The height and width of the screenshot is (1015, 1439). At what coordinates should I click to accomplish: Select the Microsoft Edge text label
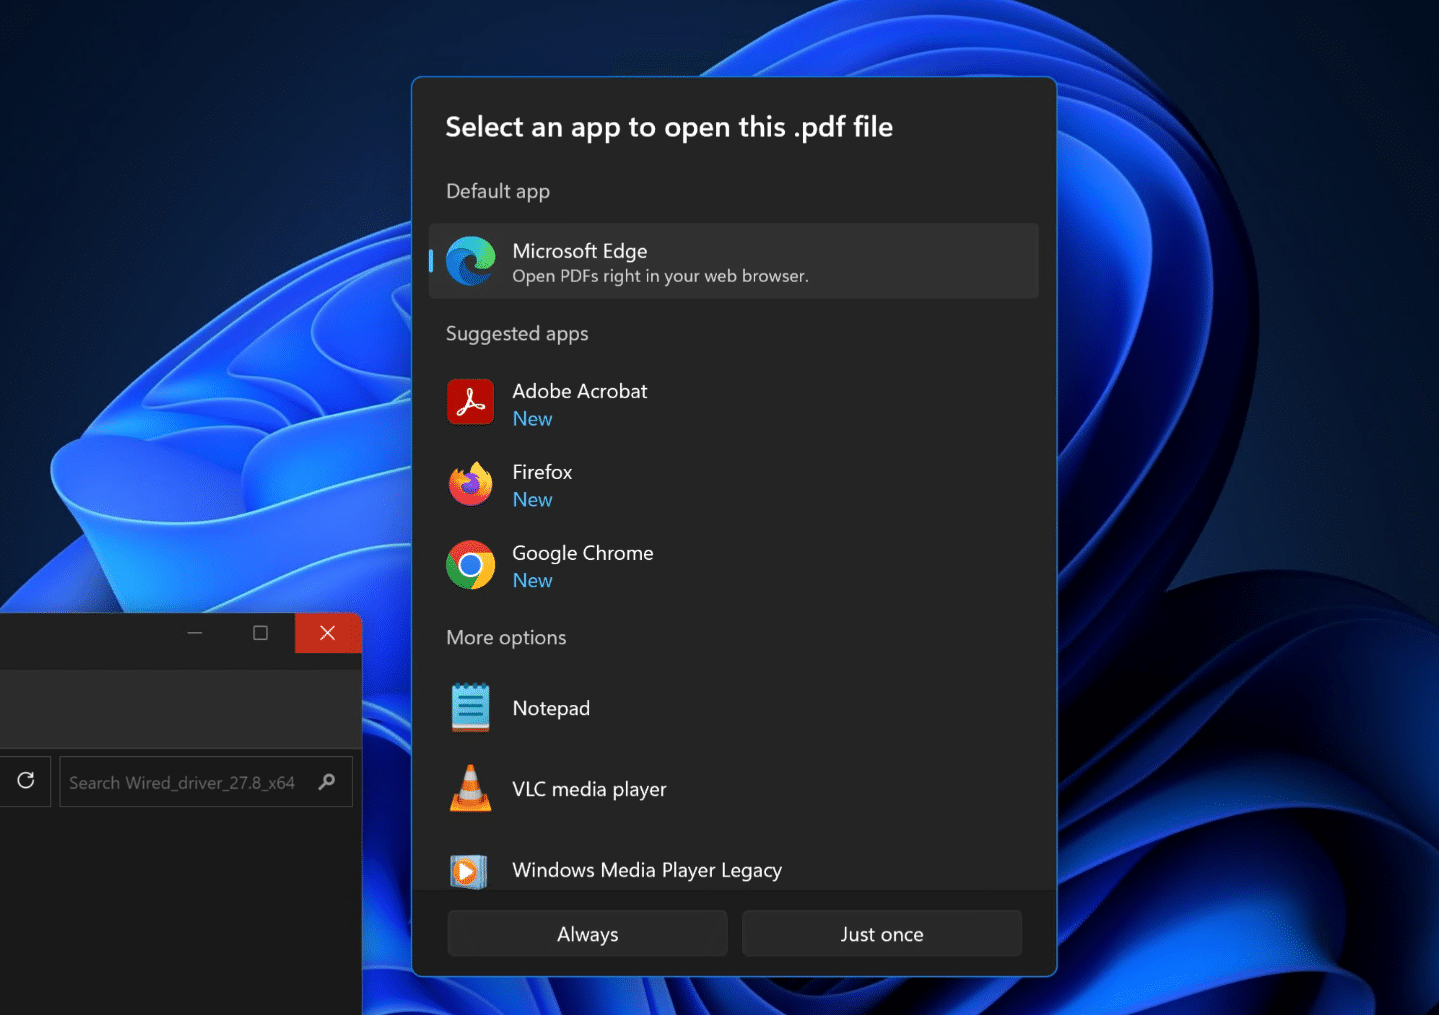(580, 251)
